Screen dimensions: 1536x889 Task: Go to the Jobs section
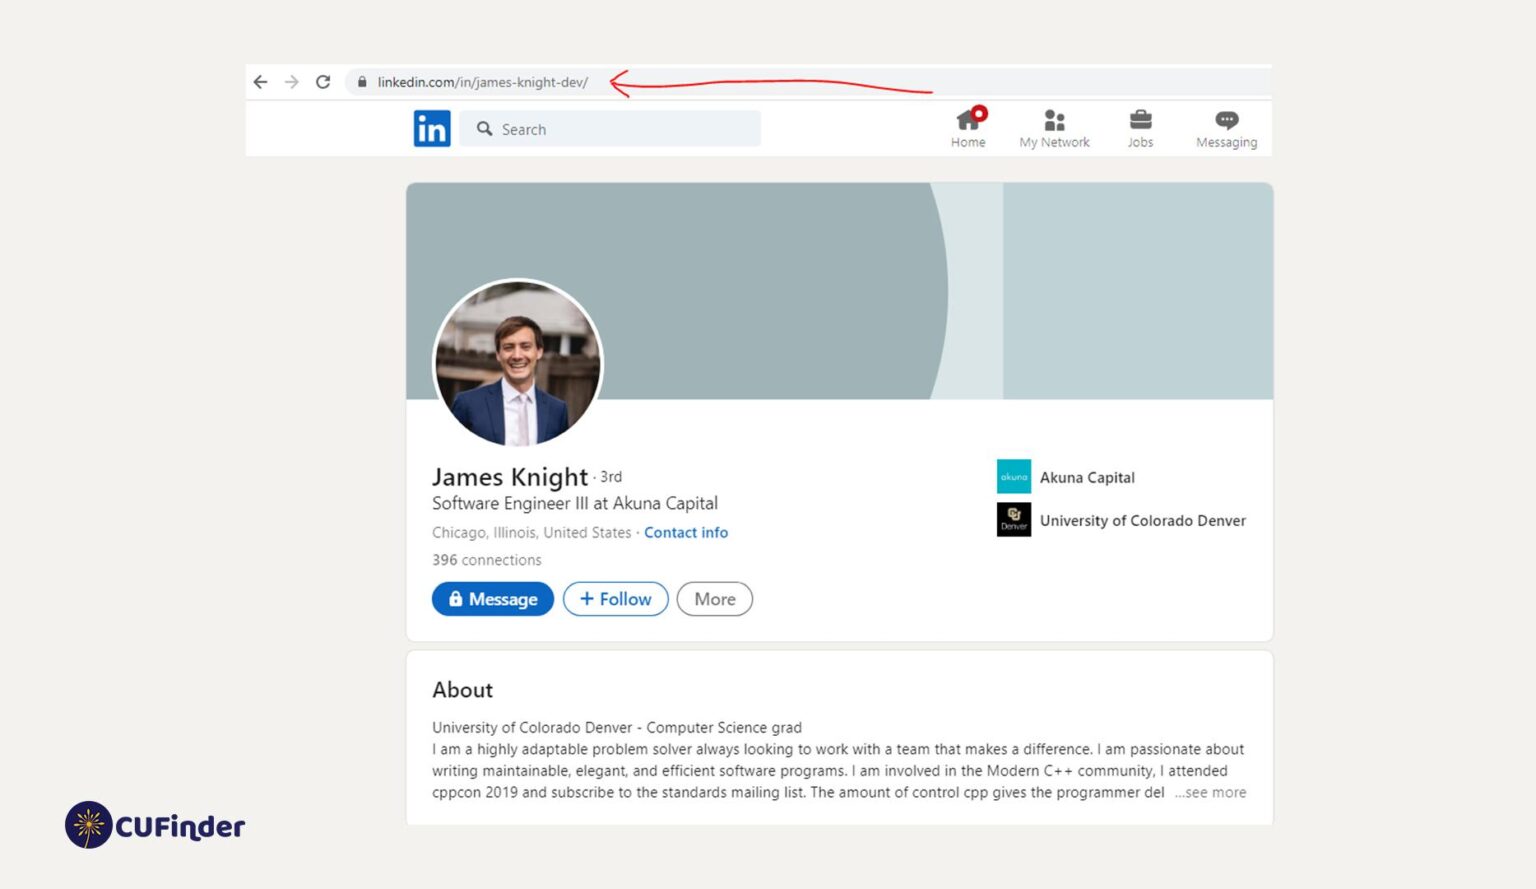1140,129
